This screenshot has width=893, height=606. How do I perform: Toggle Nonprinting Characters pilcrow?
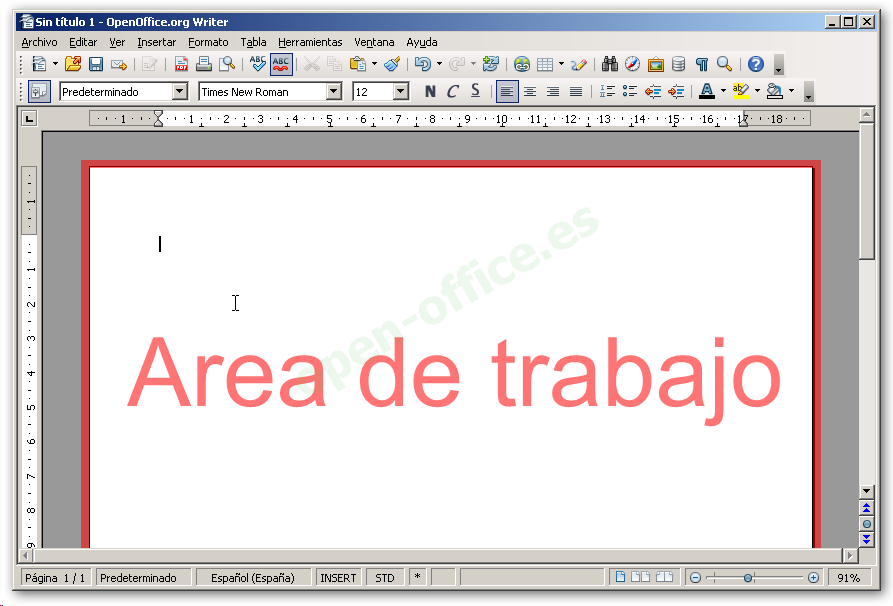702,64
